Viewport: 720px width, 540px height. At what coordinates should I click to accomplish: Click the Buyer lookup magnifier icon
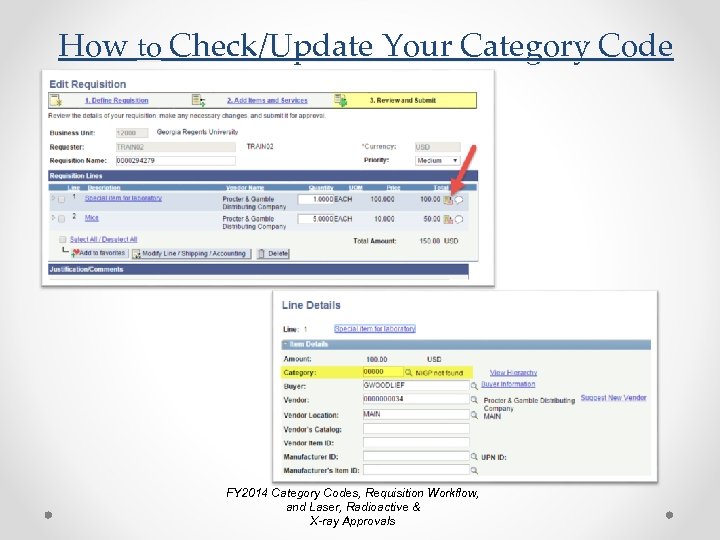[474, 386]
